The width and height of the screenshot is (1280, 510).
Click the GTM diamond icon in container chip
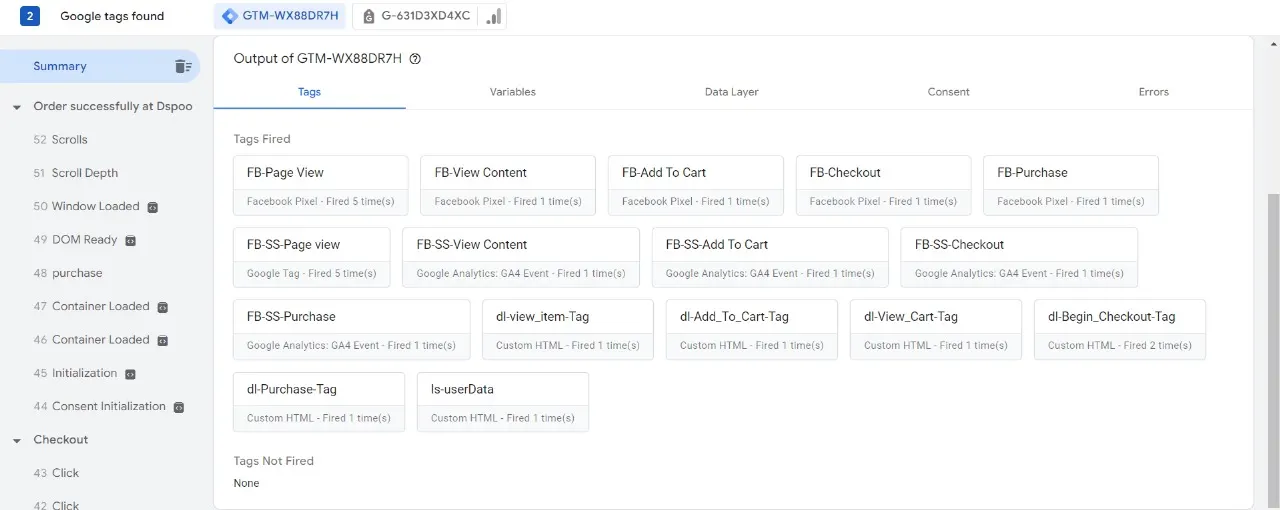230,16
